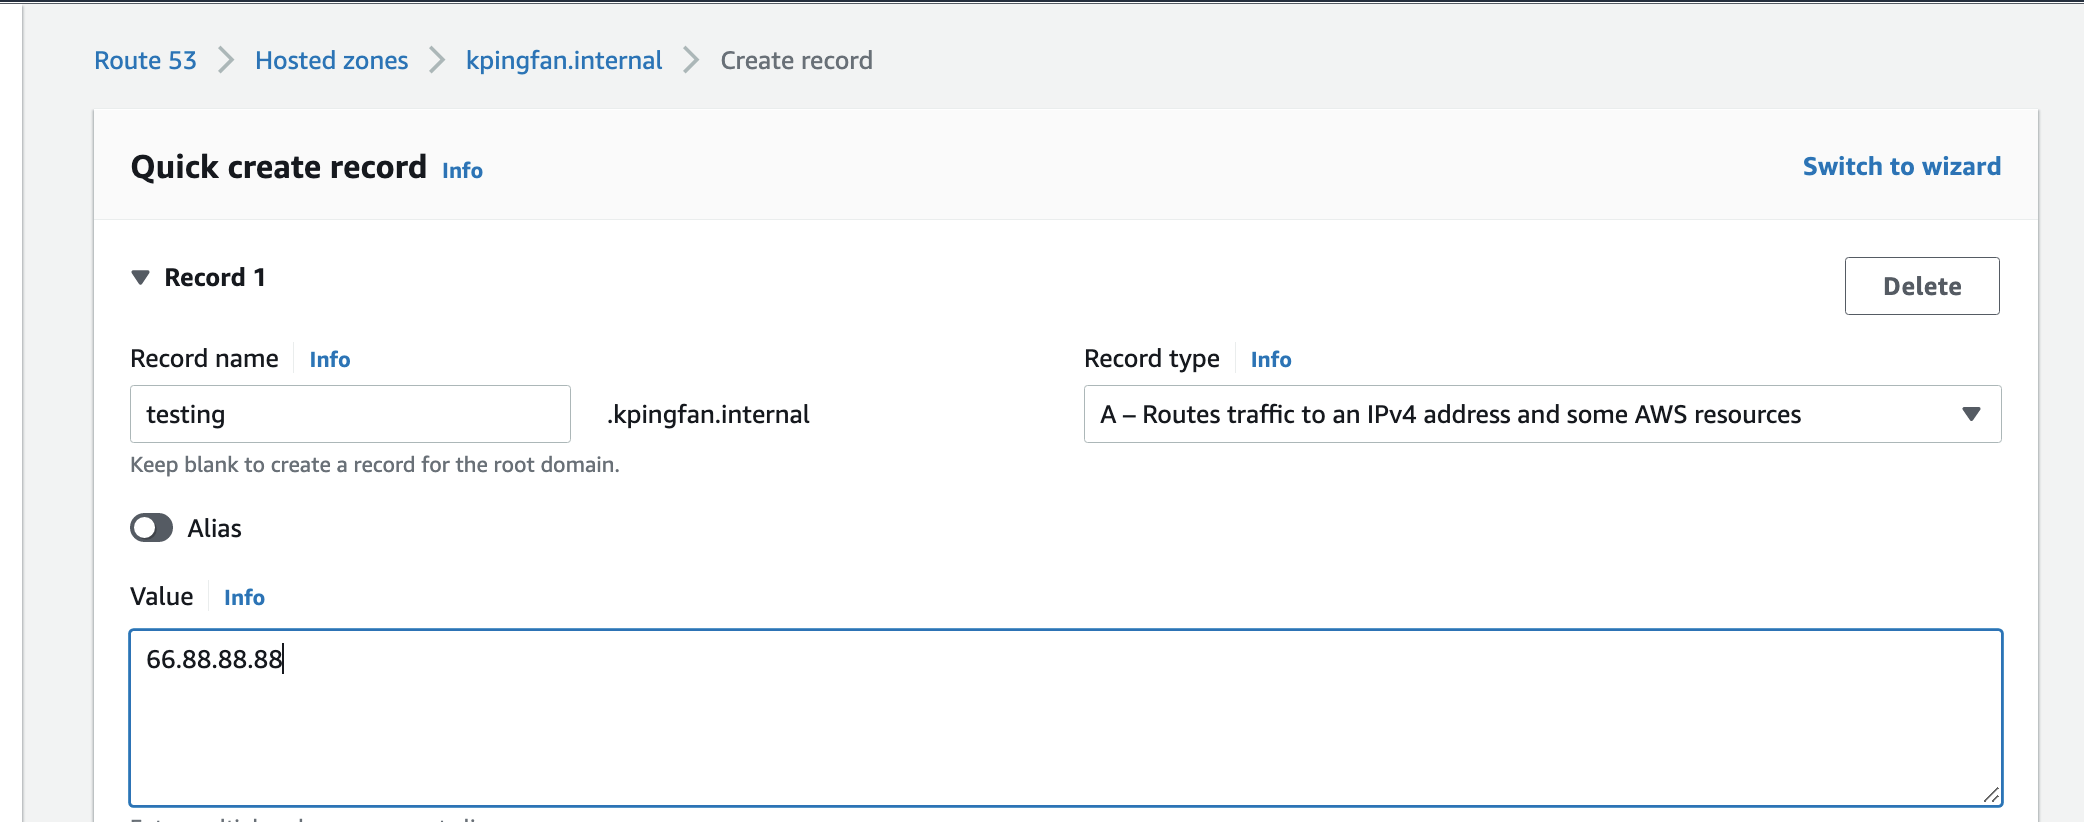
Task: Open Info link for Record name
Action: point(329,359)
